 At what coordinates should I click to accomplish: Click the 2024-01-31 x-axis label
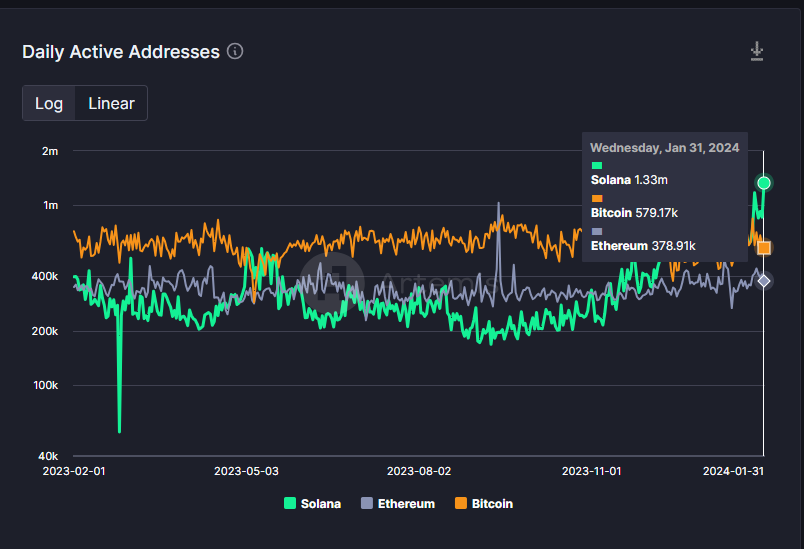coord(733,471)
